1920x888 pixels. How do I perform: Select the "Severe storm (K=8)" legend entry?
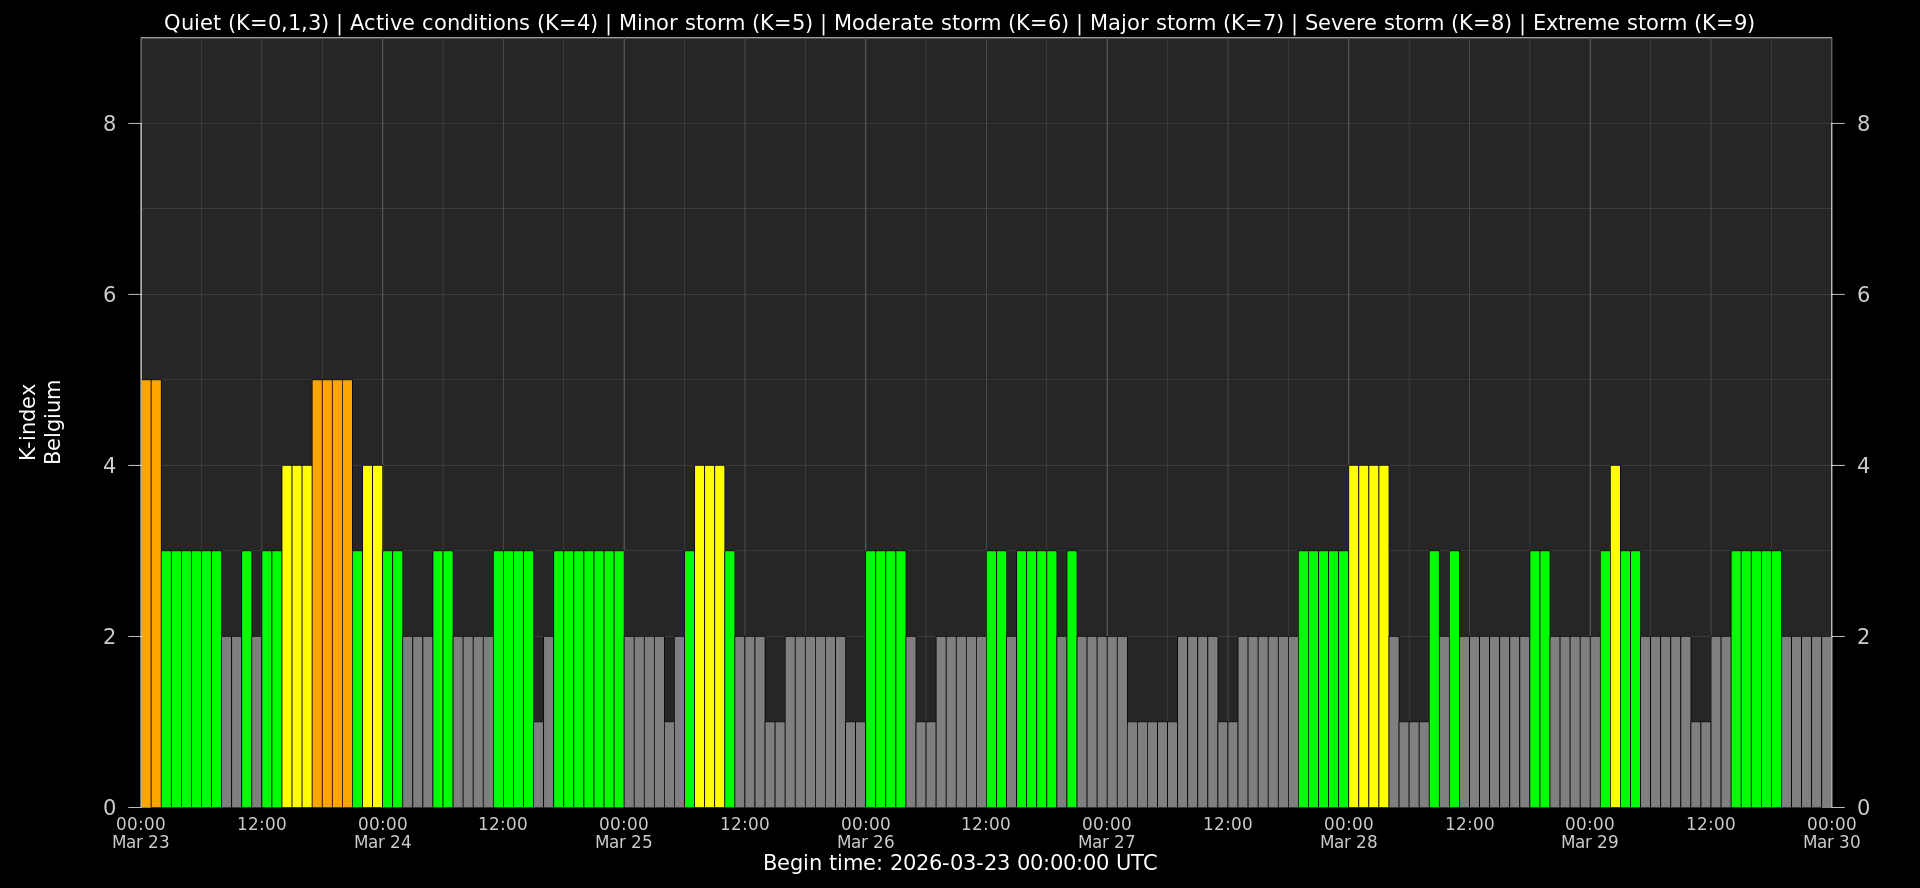click(x=1408, y=23)
